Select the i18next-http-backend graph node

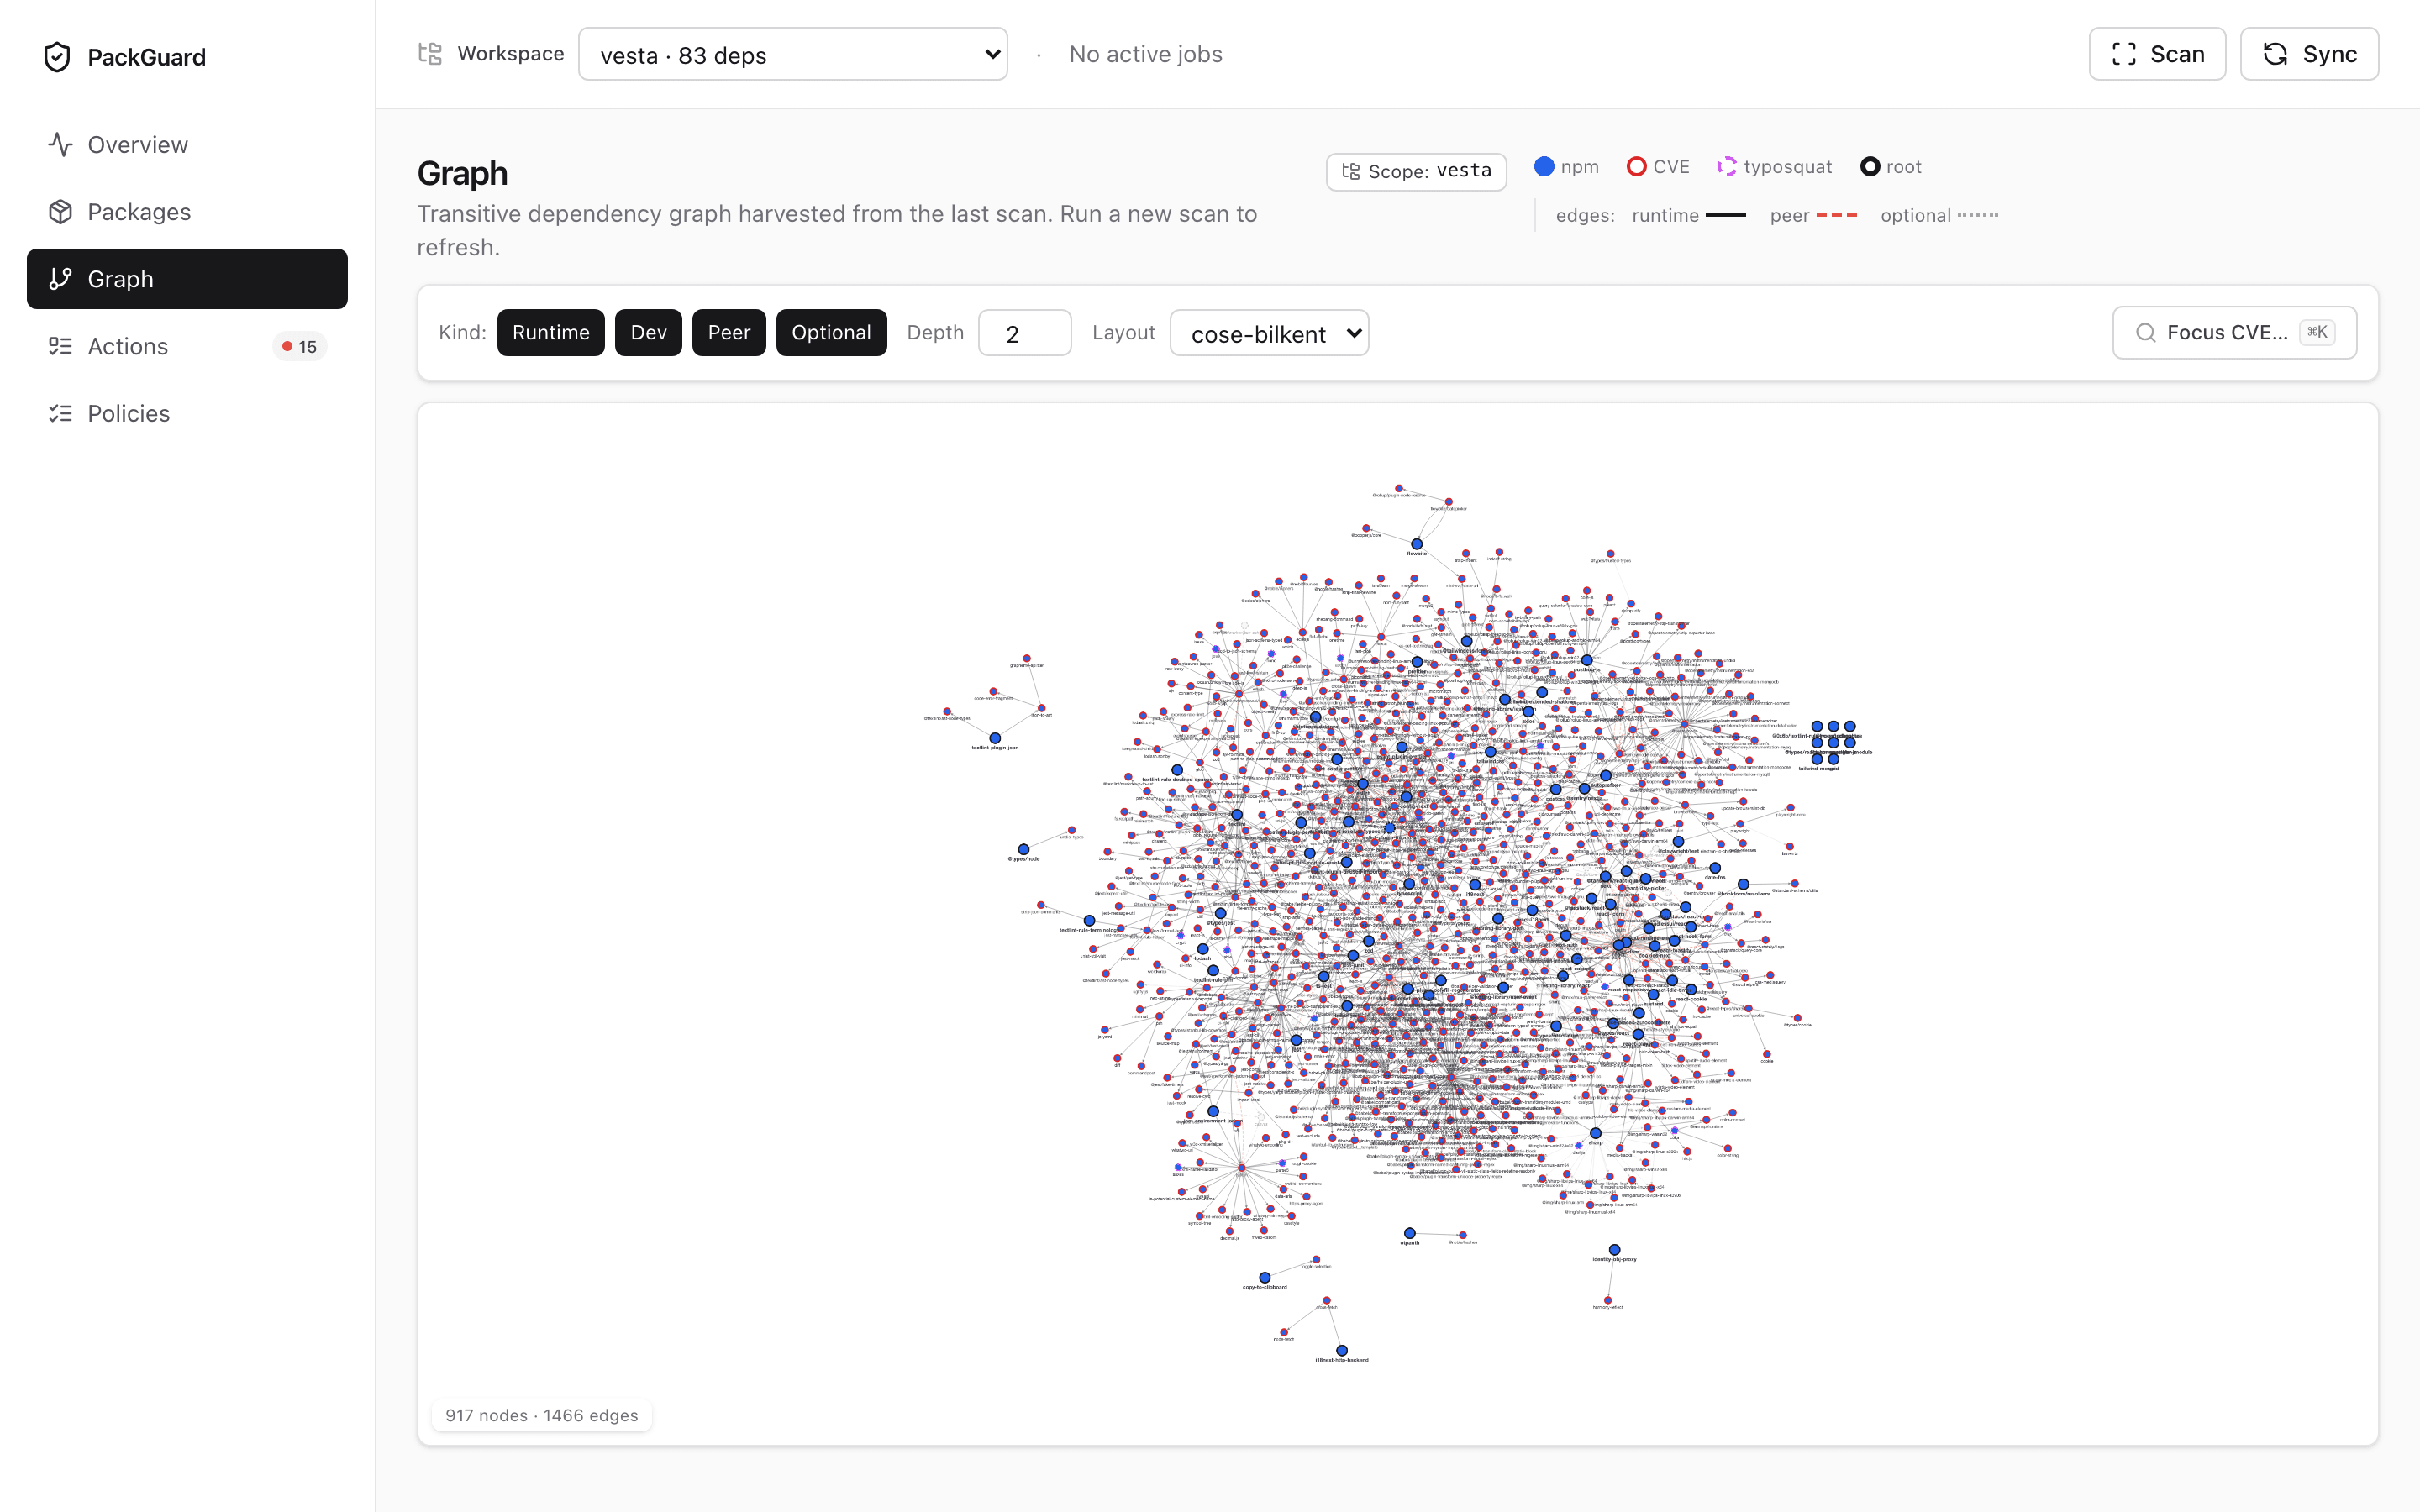point(1342,1350)
